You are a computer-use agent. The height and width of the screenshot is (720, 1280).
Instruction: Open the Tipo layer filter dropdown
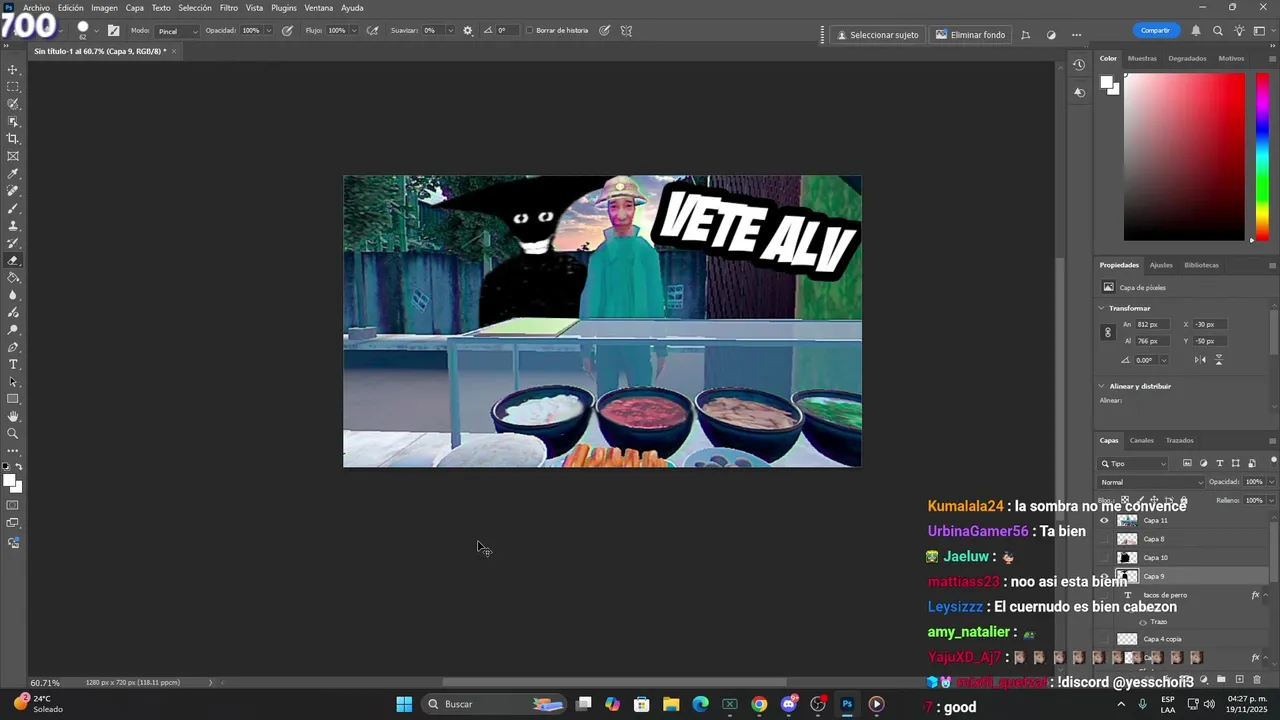click(x=1134, y=463)
